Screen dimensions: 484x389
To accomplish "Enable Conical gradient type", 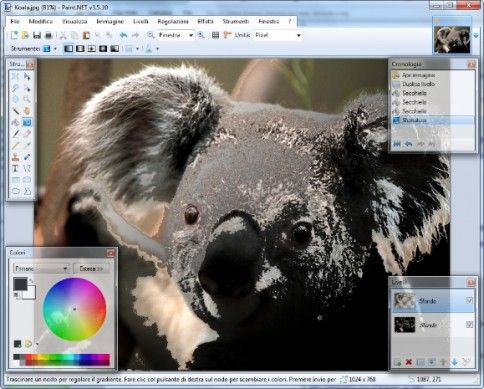I will tap(115, 49).
